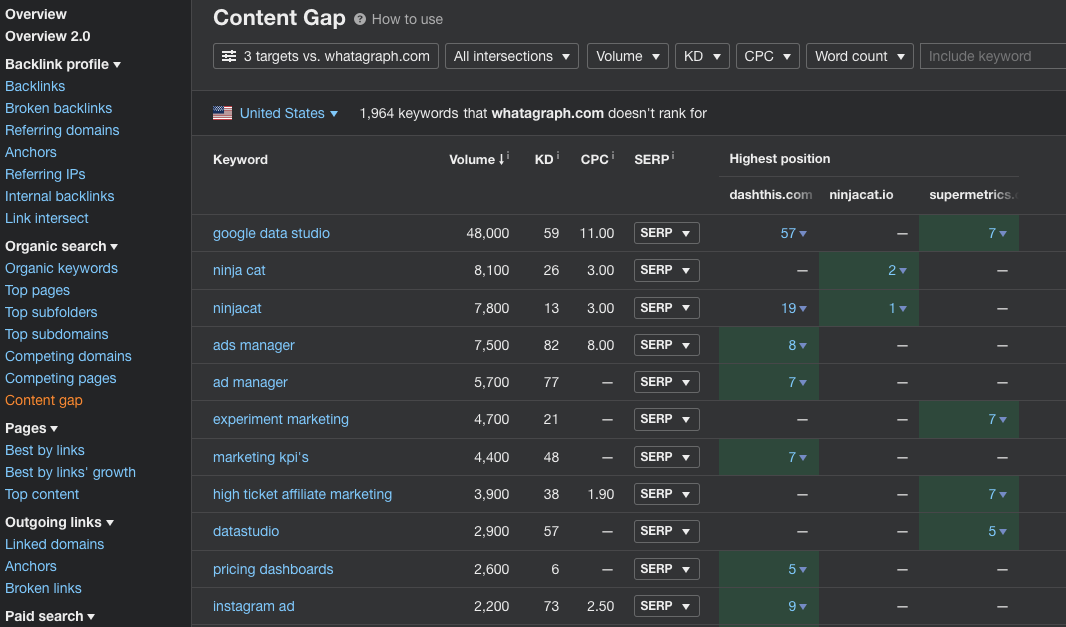Open Link intersect report
This screenshot has height=627, width=1066.
click(x=47, y=218)
